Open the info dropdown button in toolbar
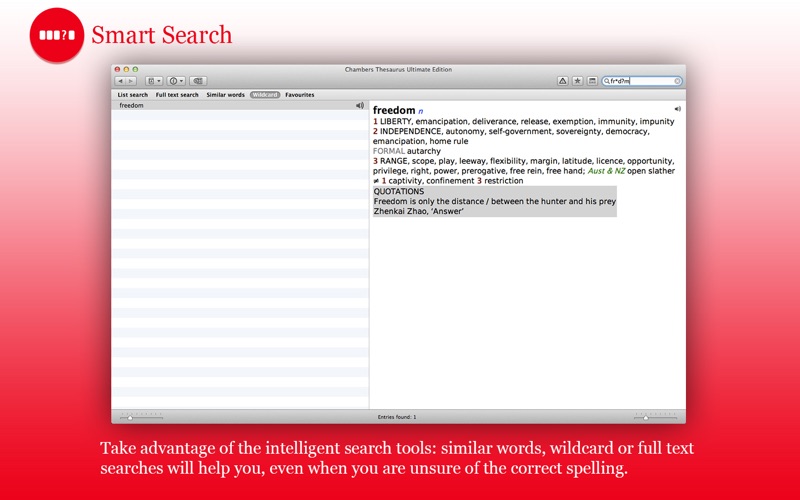 tap(176, 81)
